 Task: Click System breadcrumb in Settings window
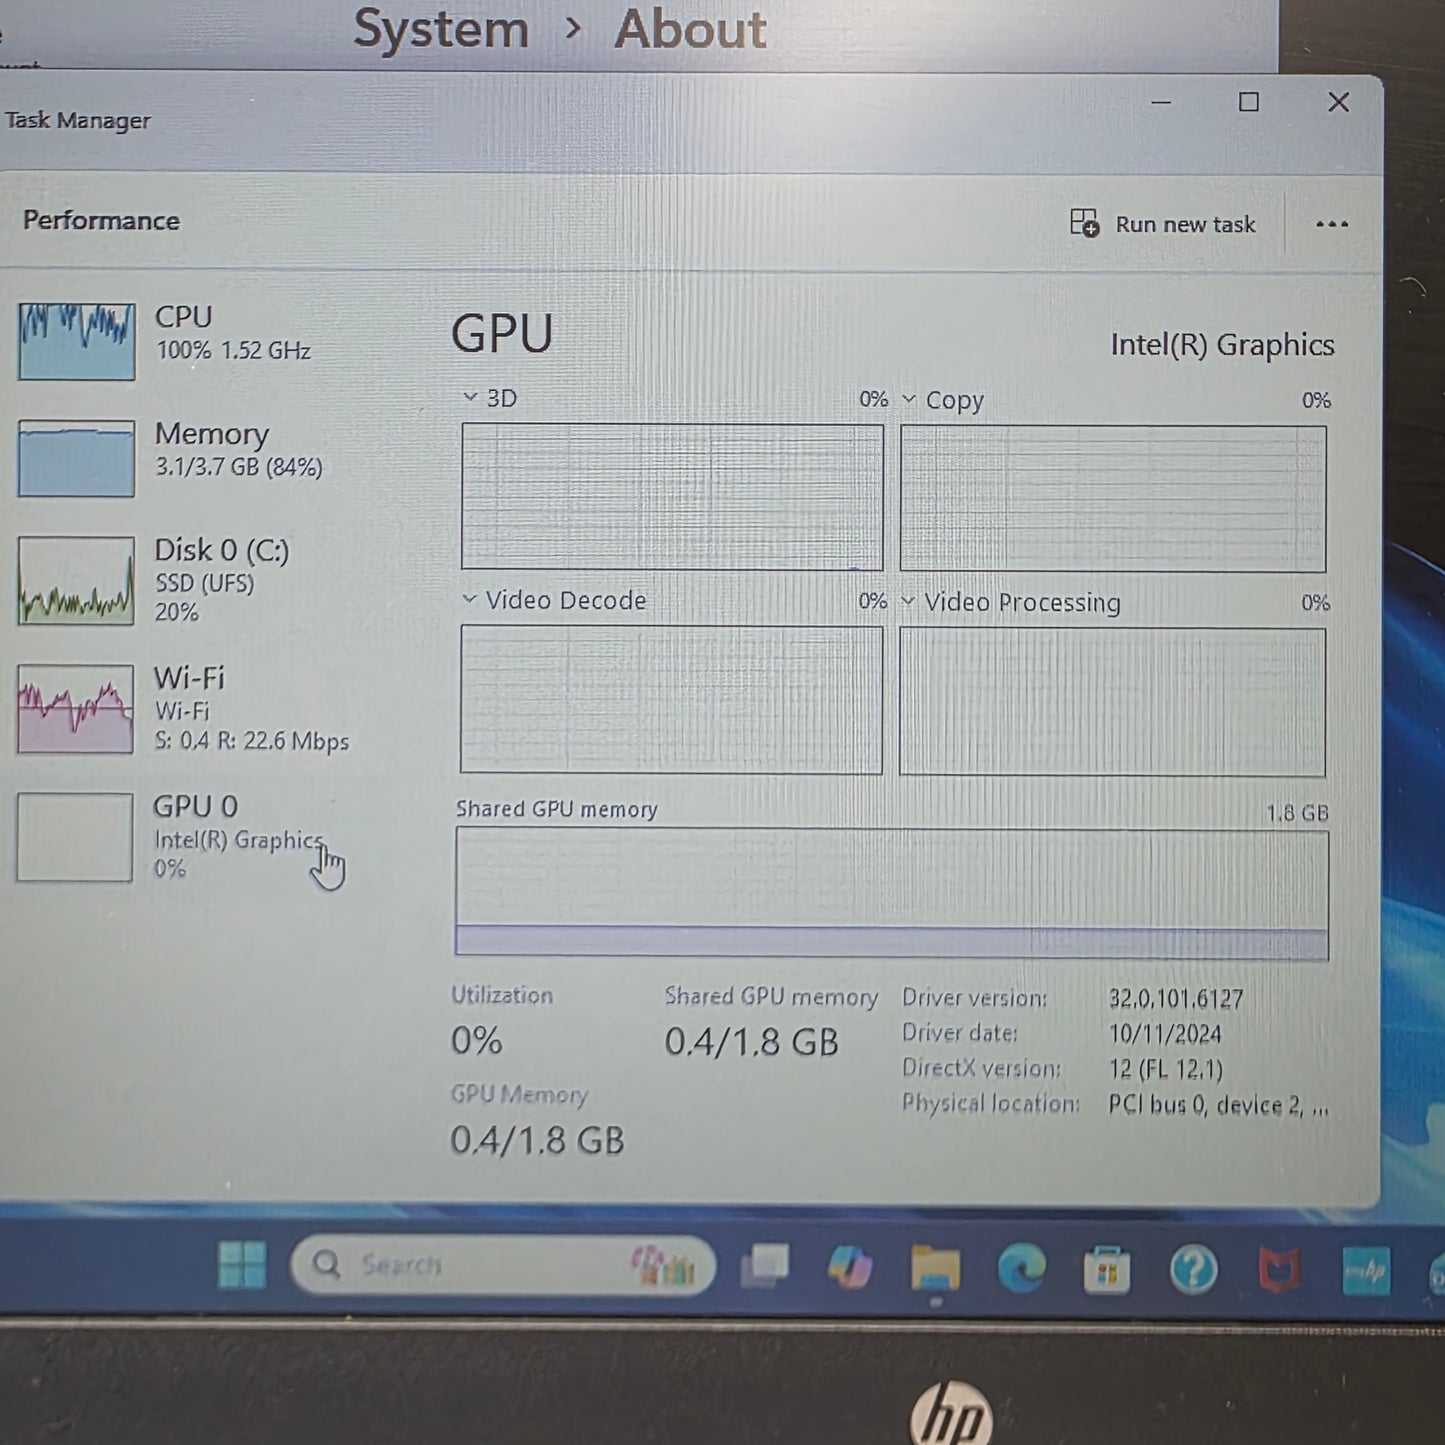click(x=441, y=28)
